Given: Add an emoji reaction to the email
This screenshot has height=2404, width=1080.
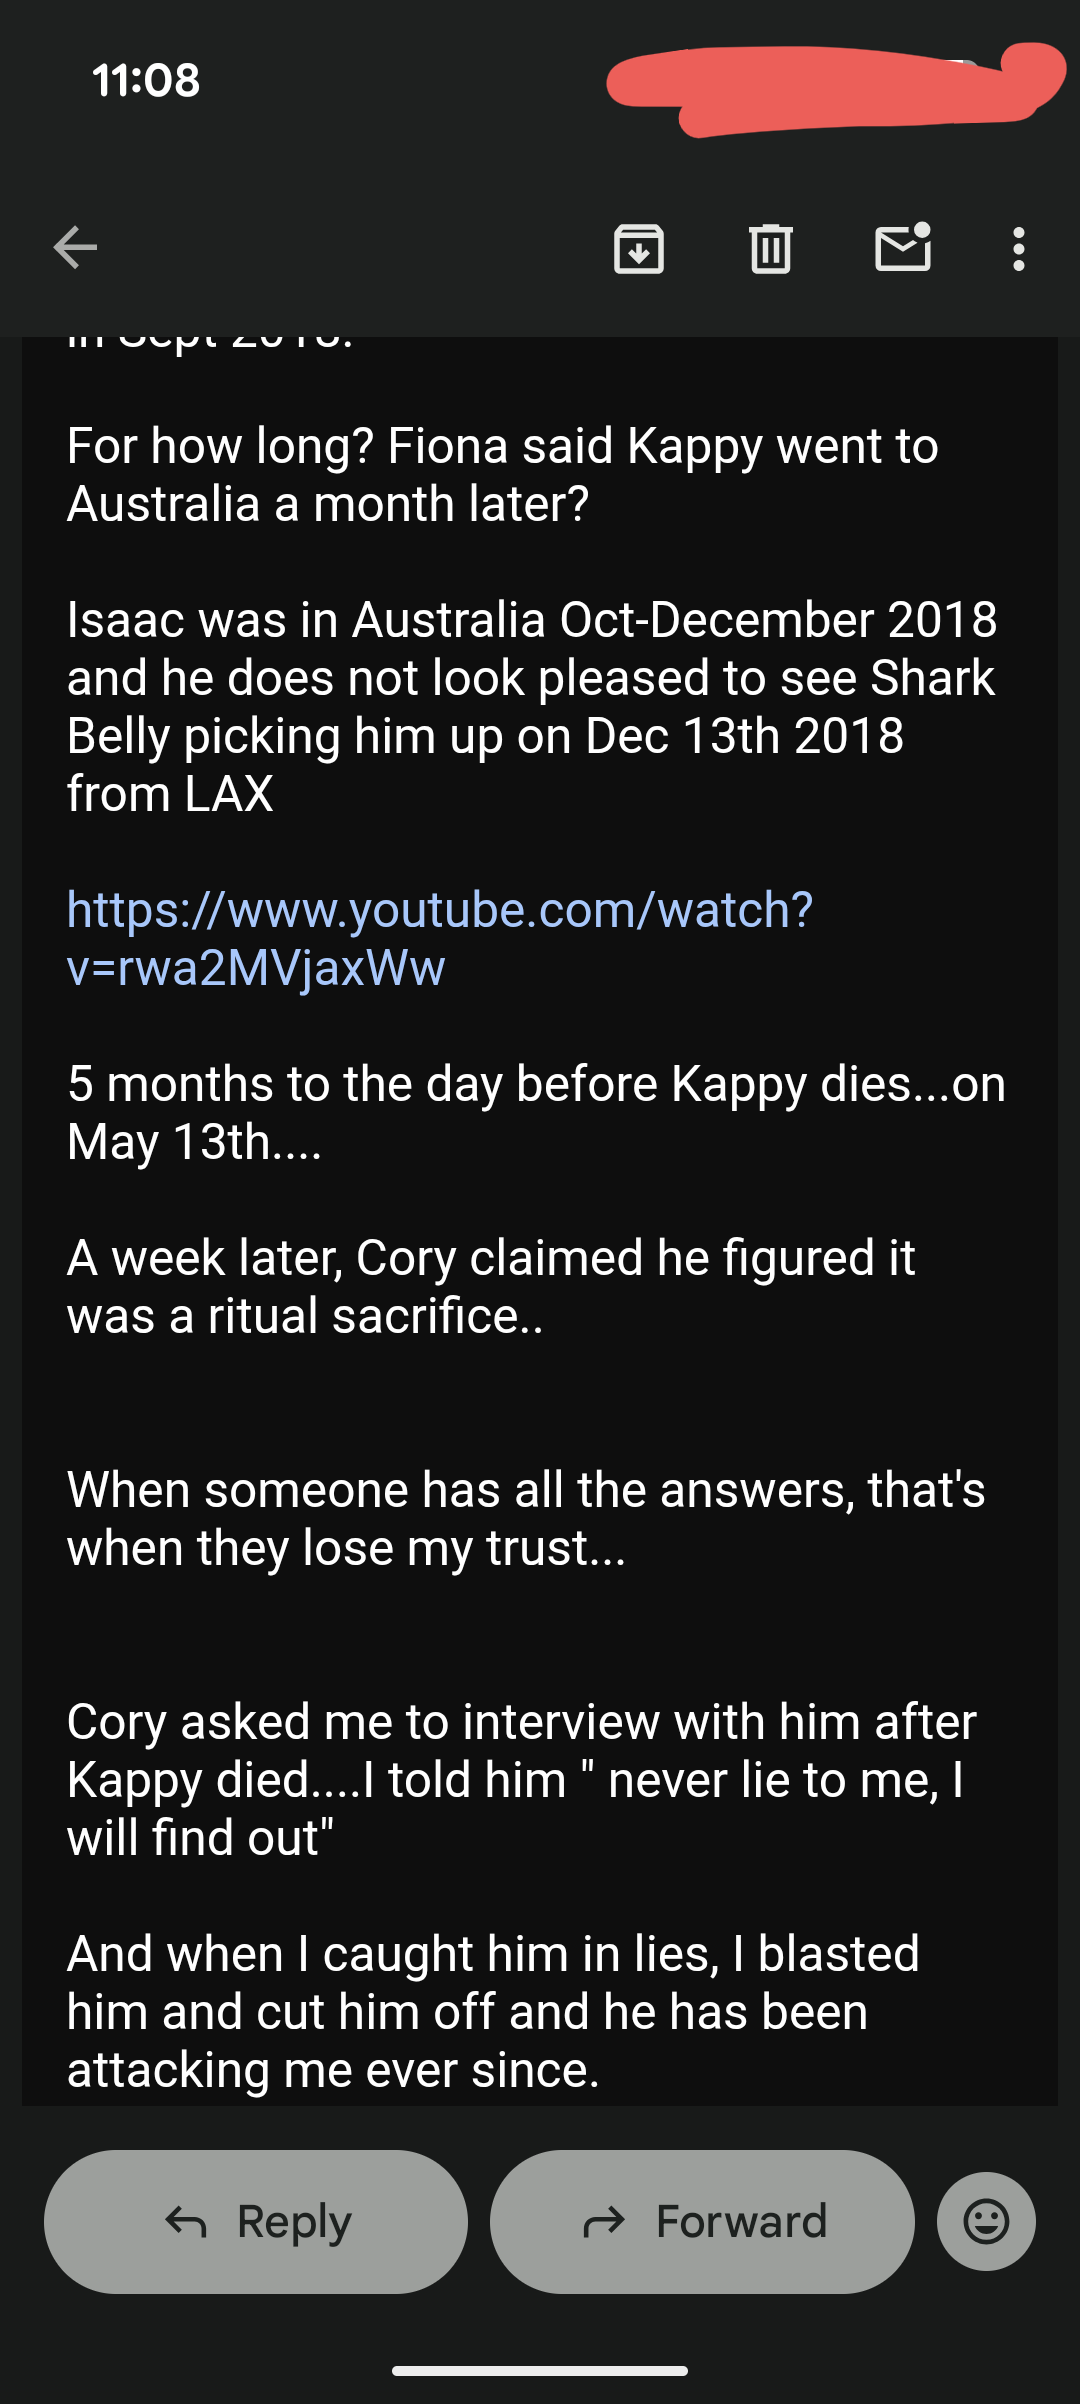Looking at the screenshot, I should [986, 2221].
